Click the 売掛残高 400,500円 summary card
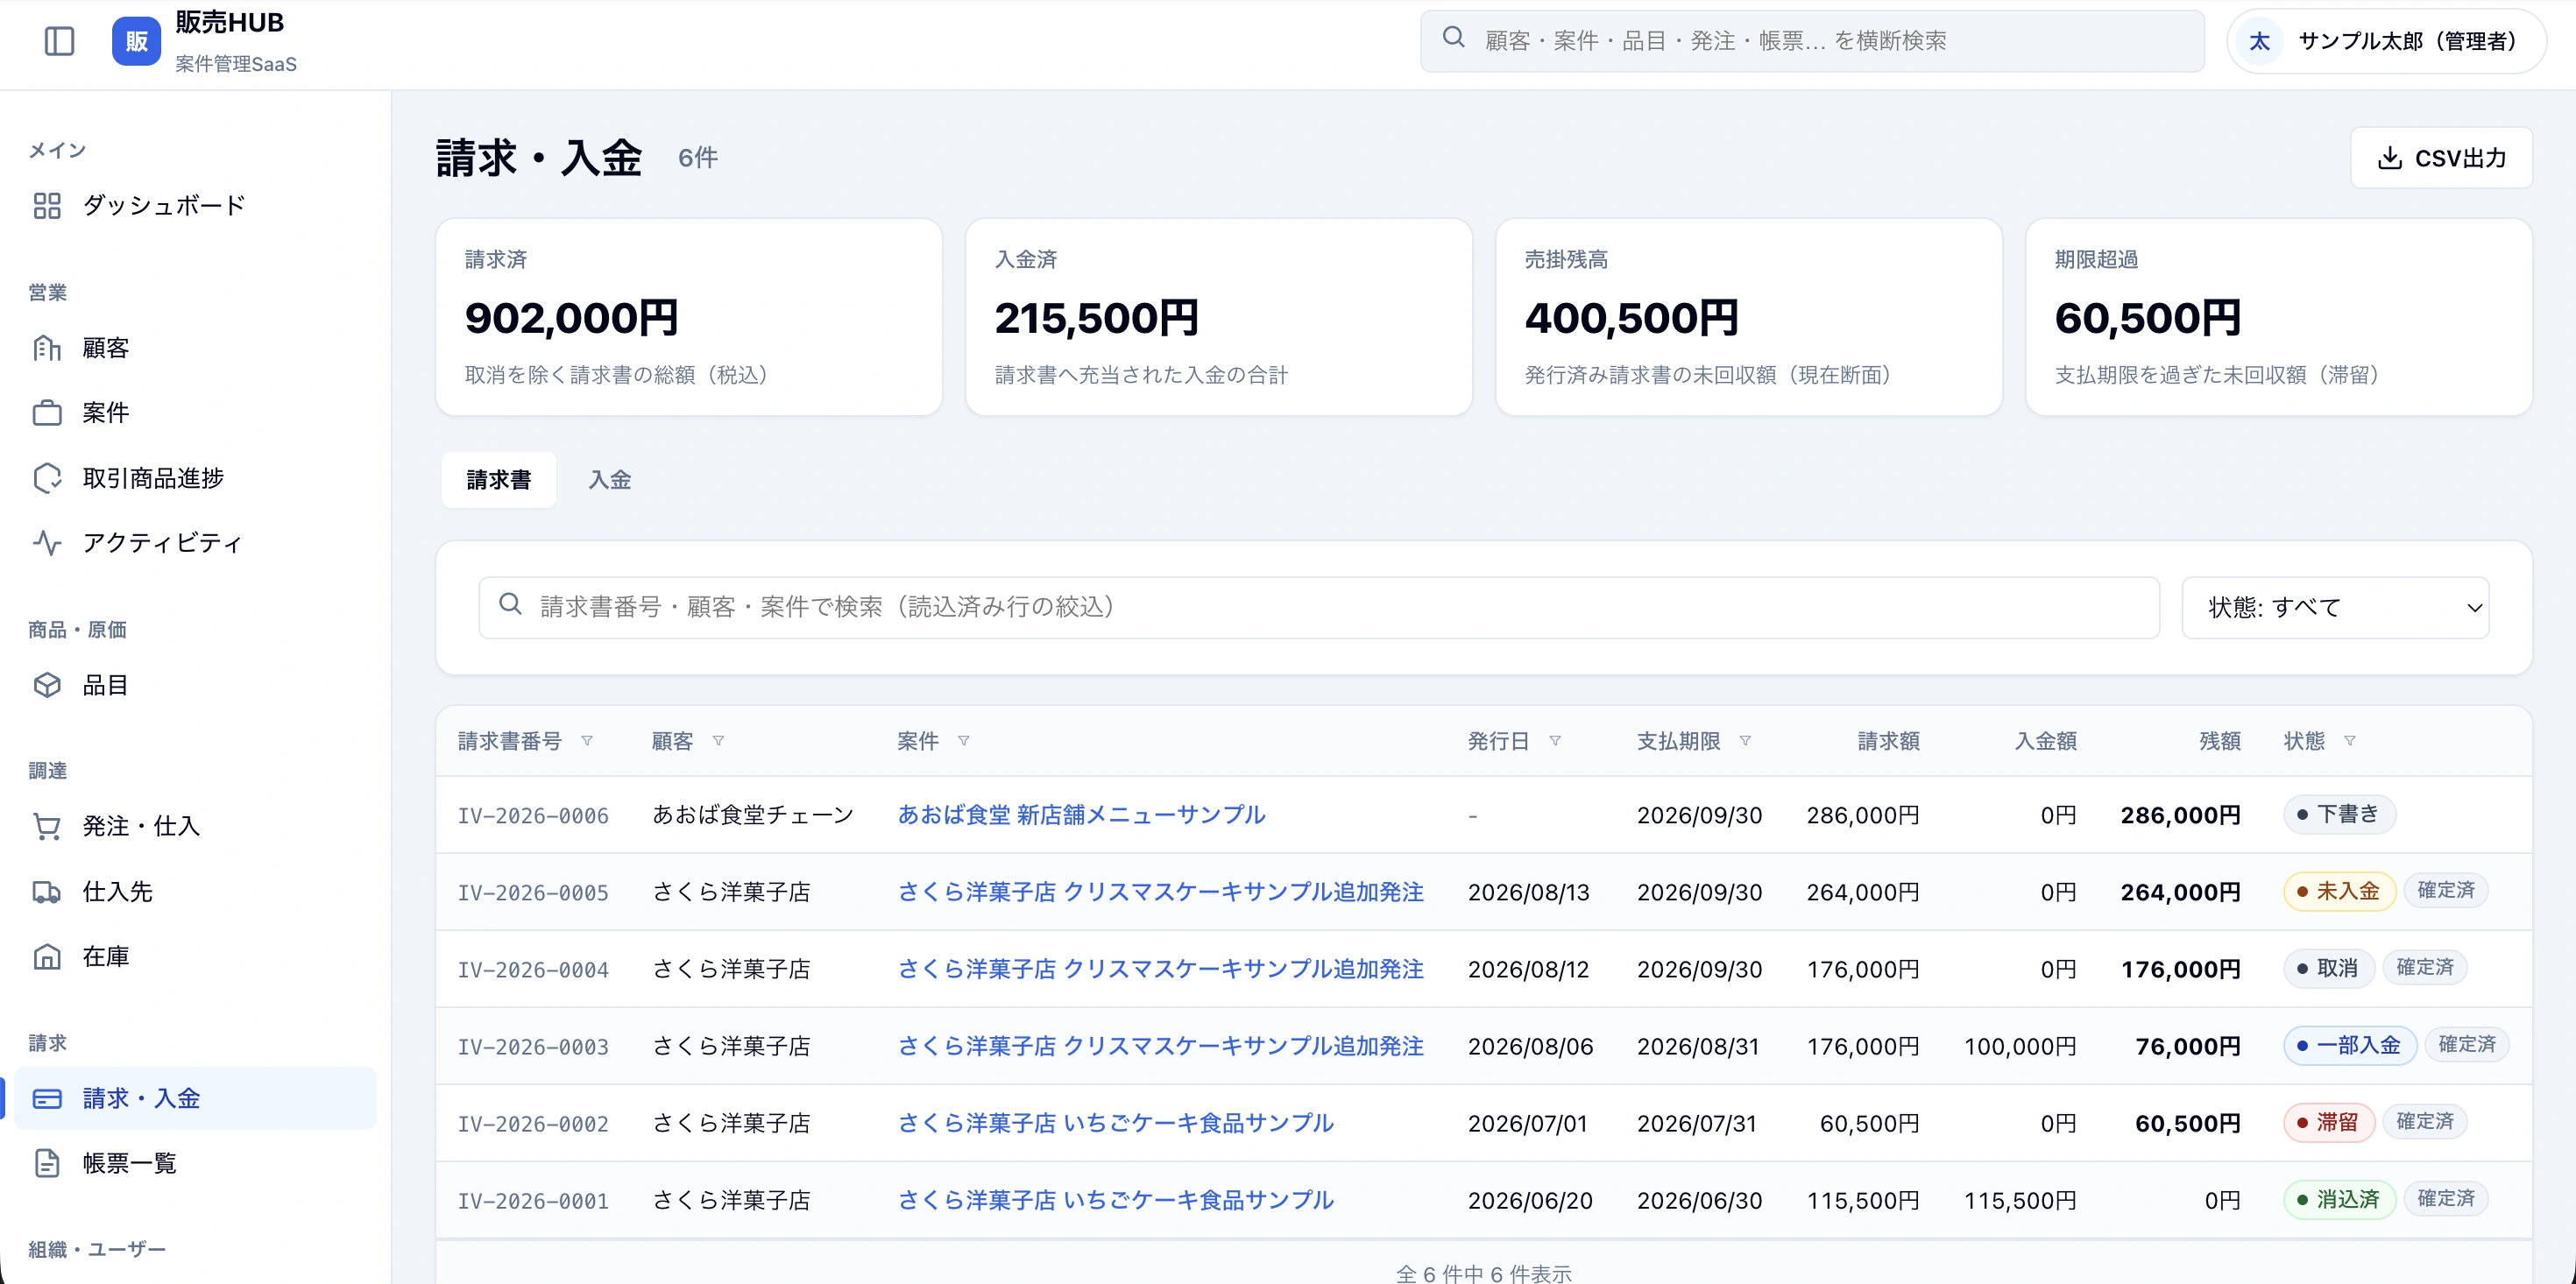Viewport: 2576px width, 1284px height. 1749,317
